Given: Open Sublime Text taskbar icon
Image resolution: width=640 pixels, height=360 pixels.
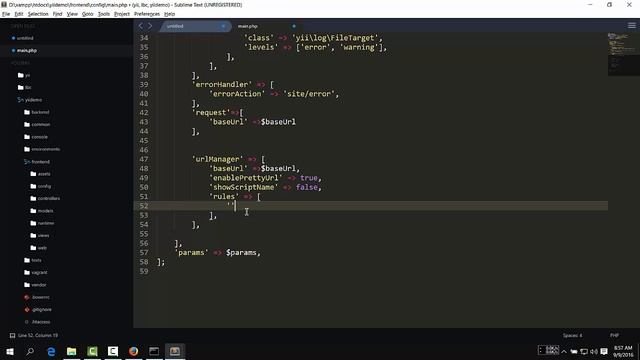Looking at the screenshot, I should click(175, 351).
